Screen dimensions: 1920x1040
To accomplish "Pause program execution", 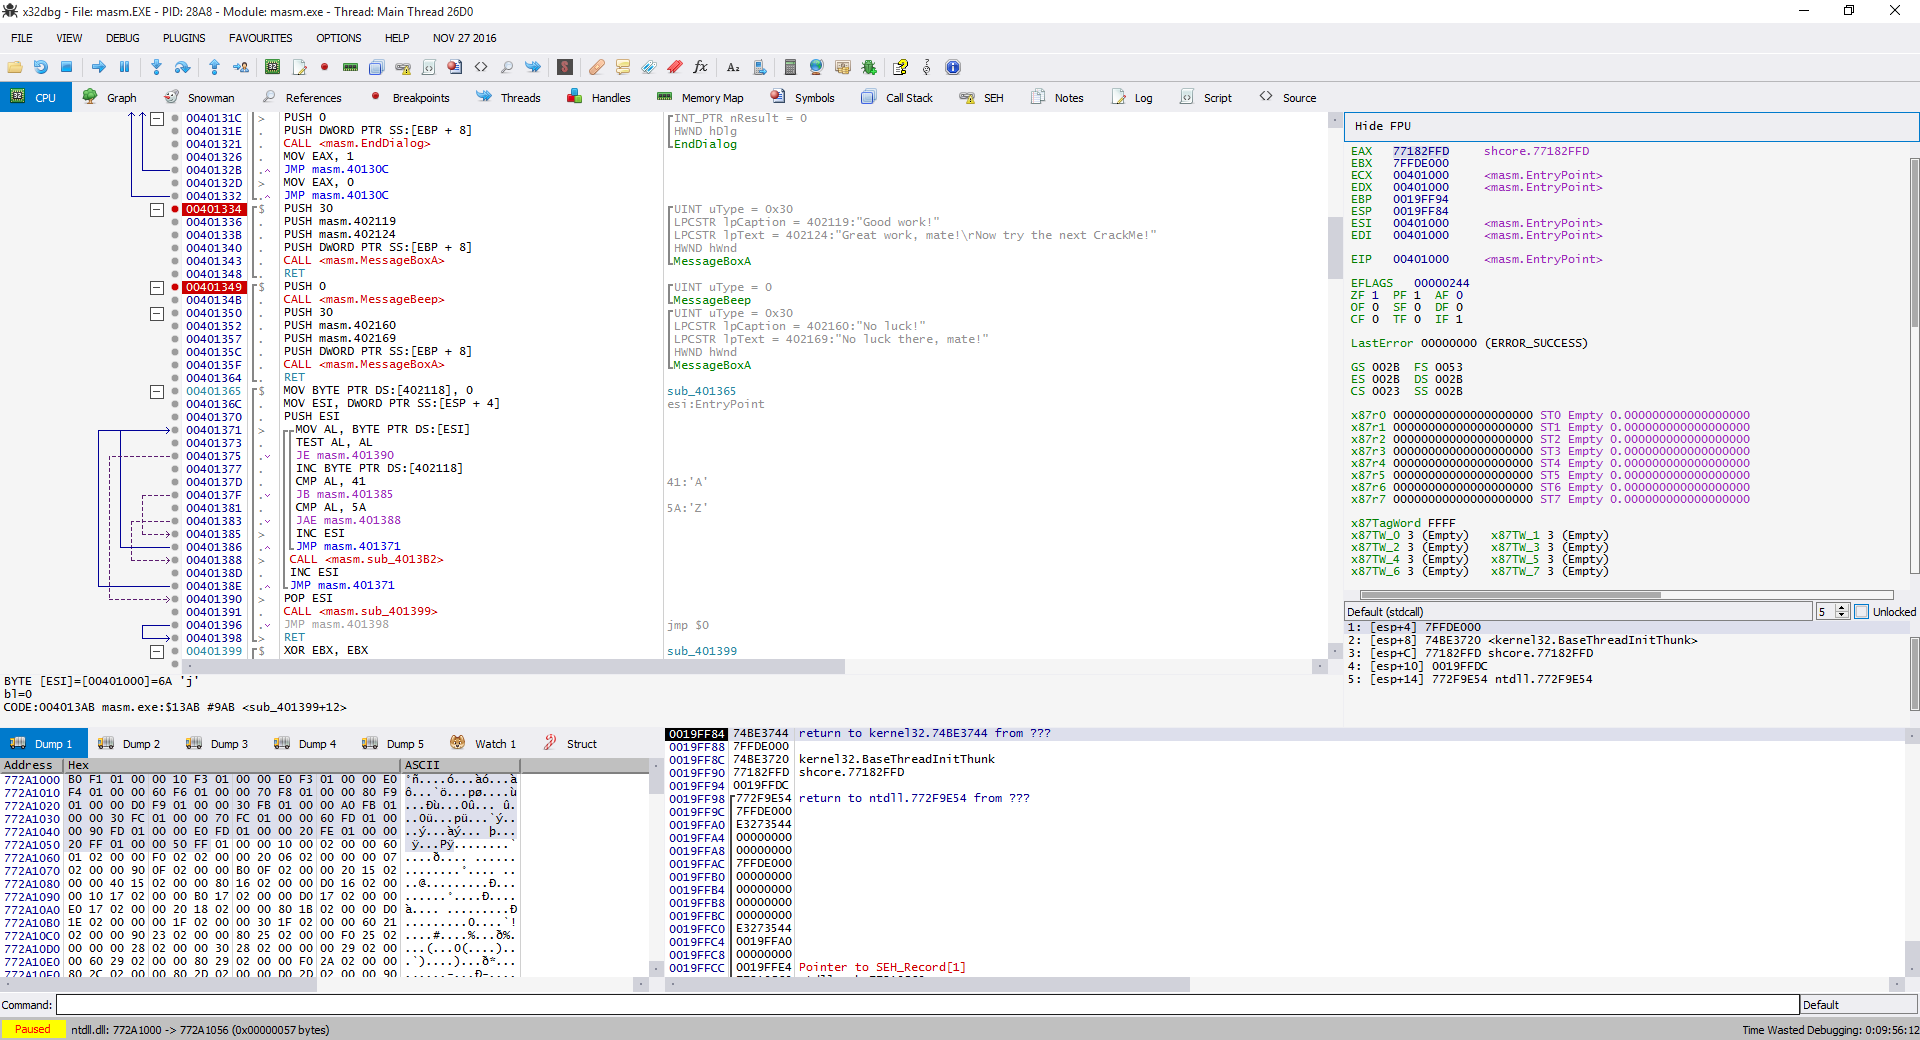I will click(124, 67).
